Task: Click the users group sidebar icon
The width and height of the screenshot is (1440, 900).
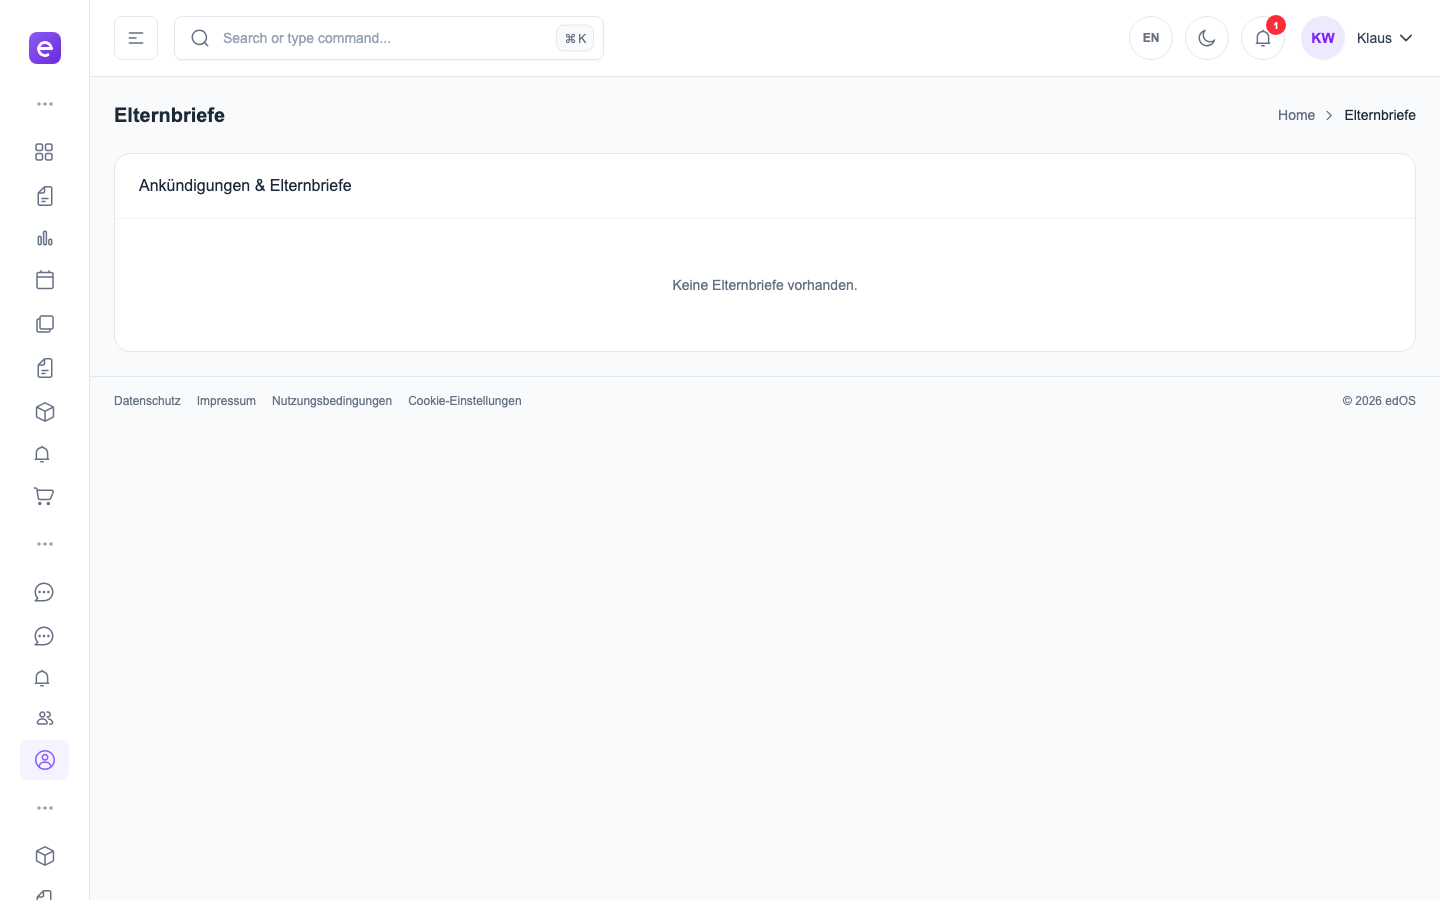Action: point(44,718)
